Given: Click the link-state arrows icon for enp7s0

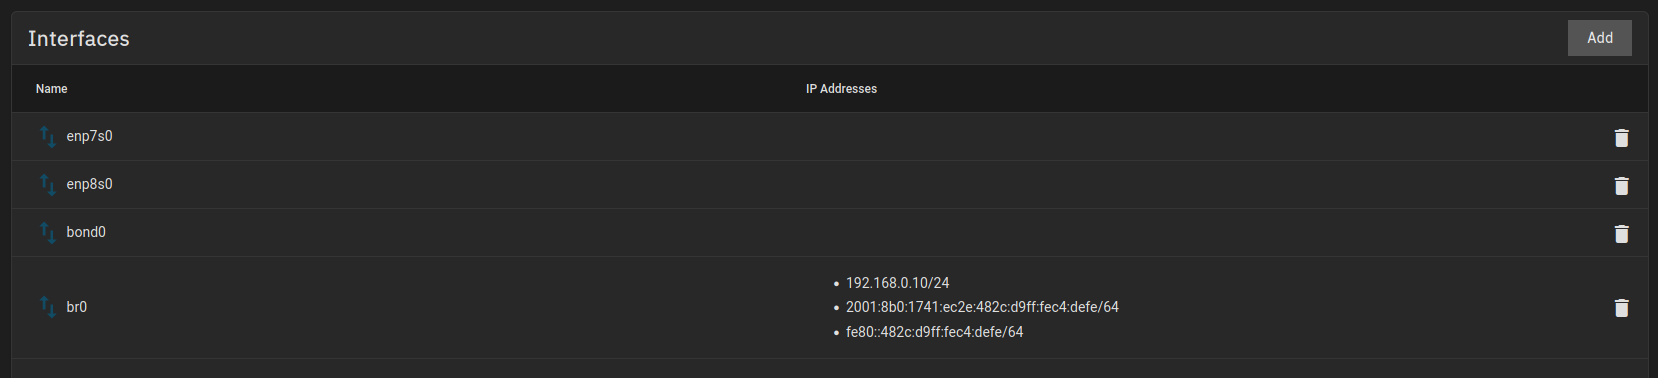Looking at the screenshot, I should pos(47,136).
